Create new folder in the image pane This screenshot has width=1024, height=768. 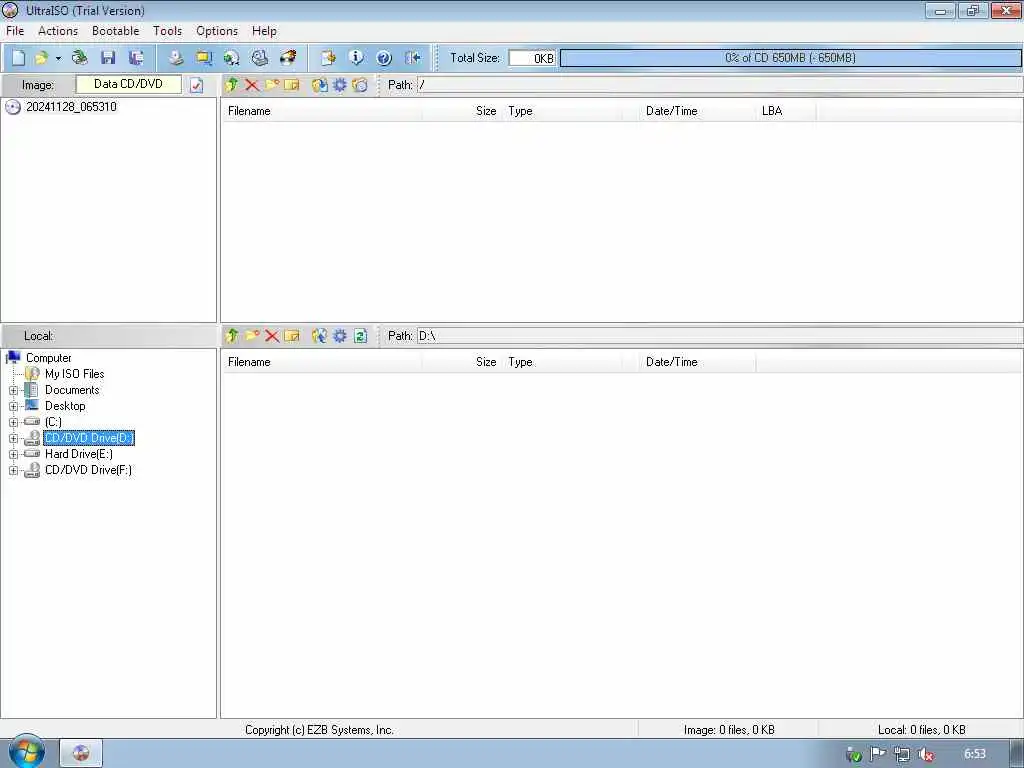(272, 85)
